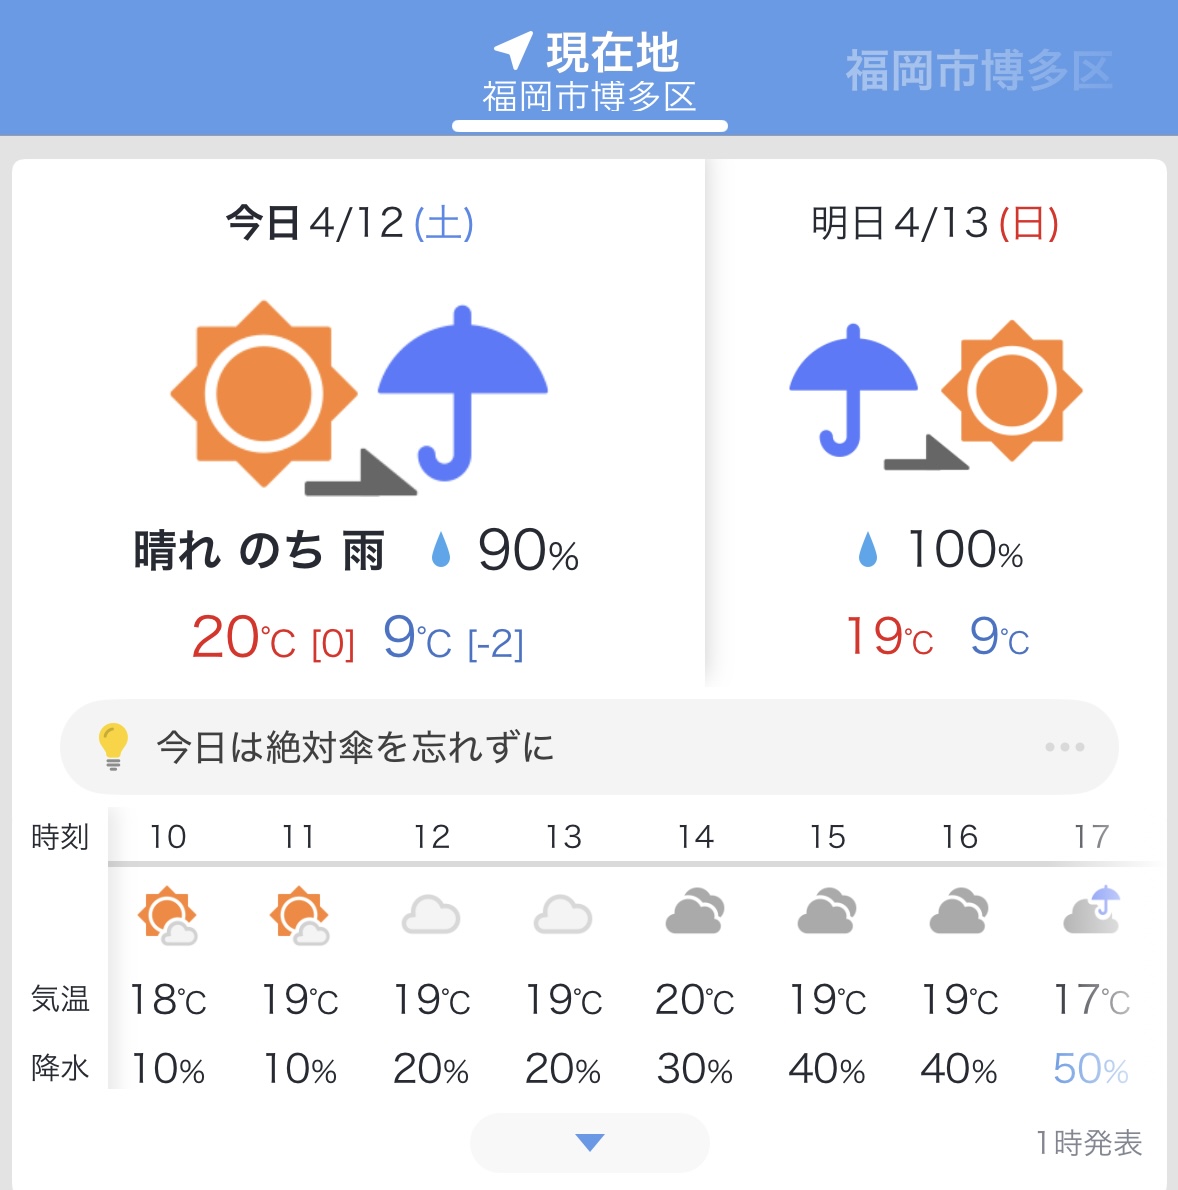Tap the 10 o'clock partly sunny icon
Screen dimensions: 1178x1190
(167, 916)
